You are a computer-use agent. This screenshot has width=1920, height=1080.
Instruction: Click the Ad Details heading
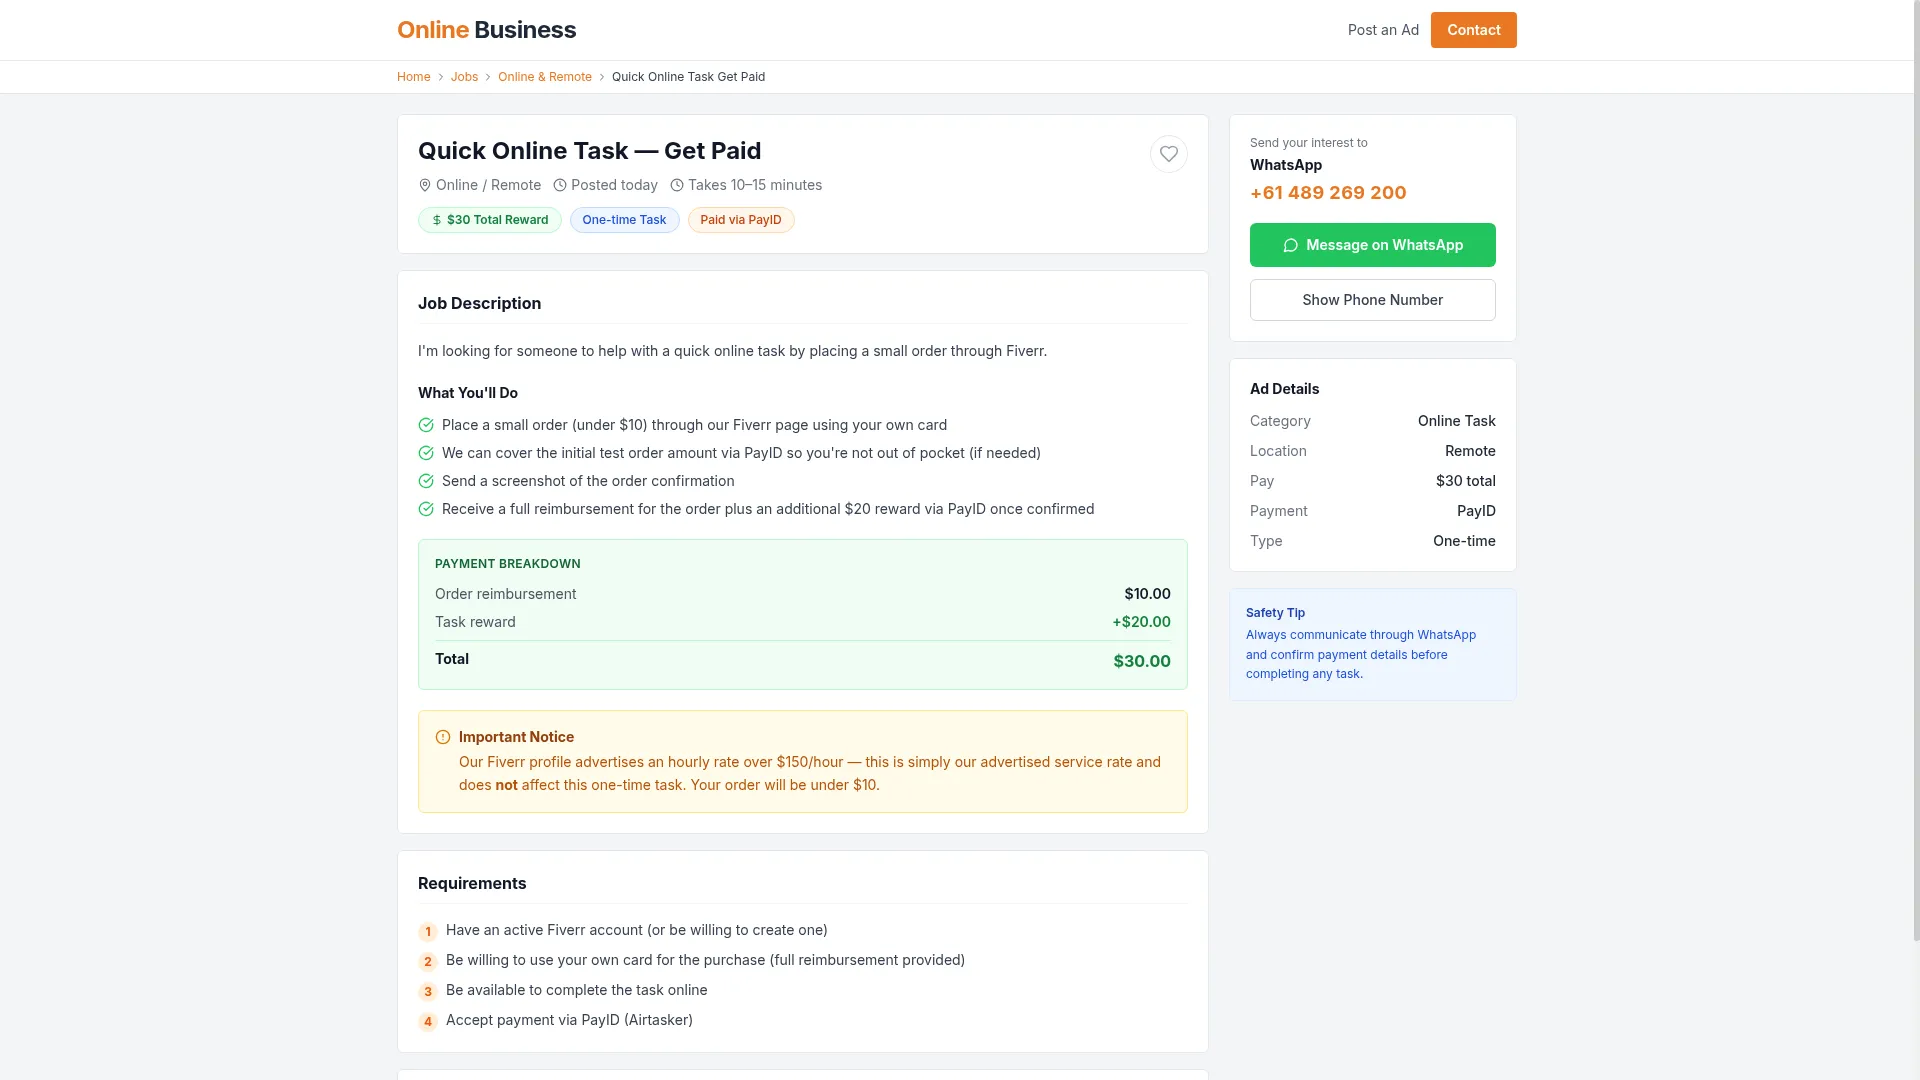pos(1284,389)
